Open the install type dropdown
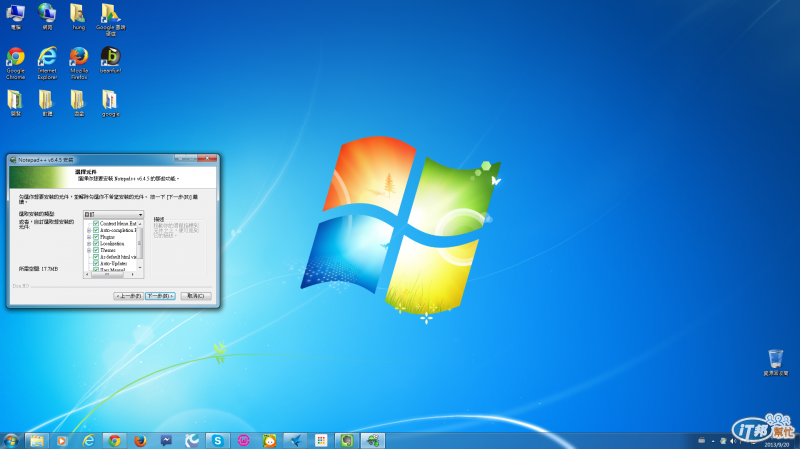This screenshot has height=449, width=800. click(x=113, y=214)
